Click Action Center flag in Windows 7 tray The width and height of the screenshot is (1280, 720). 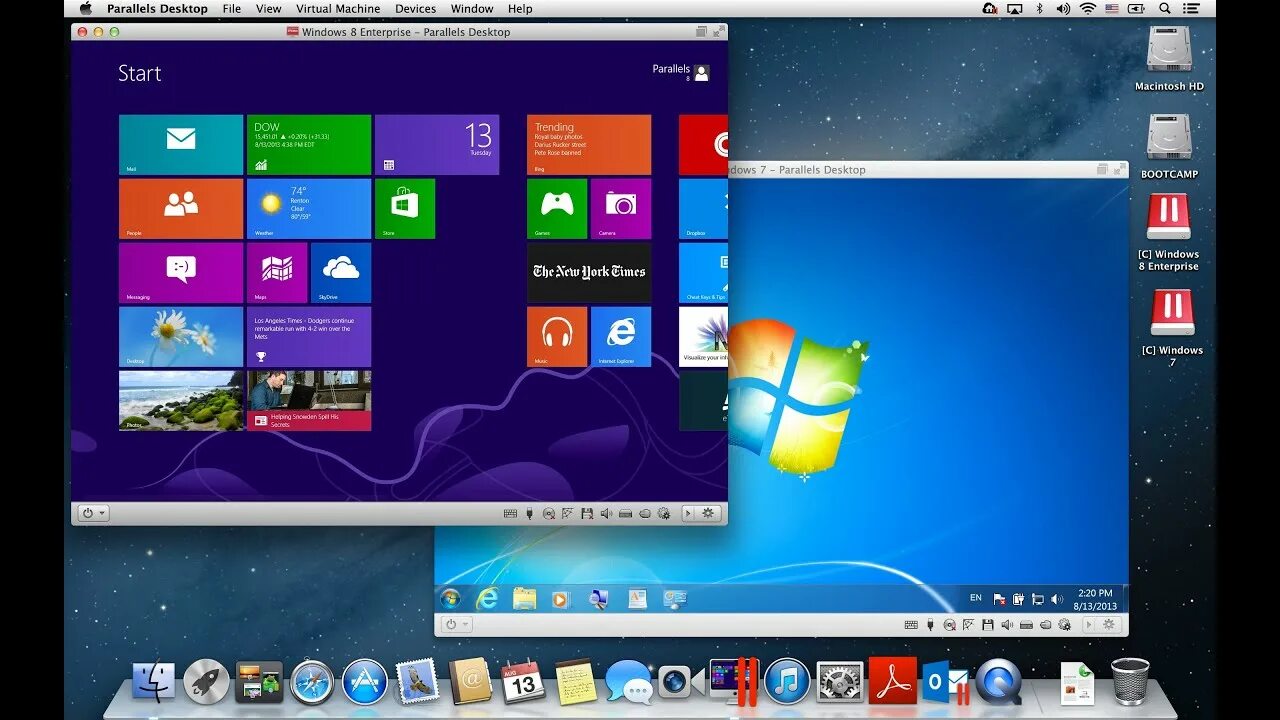coord(999,599)
